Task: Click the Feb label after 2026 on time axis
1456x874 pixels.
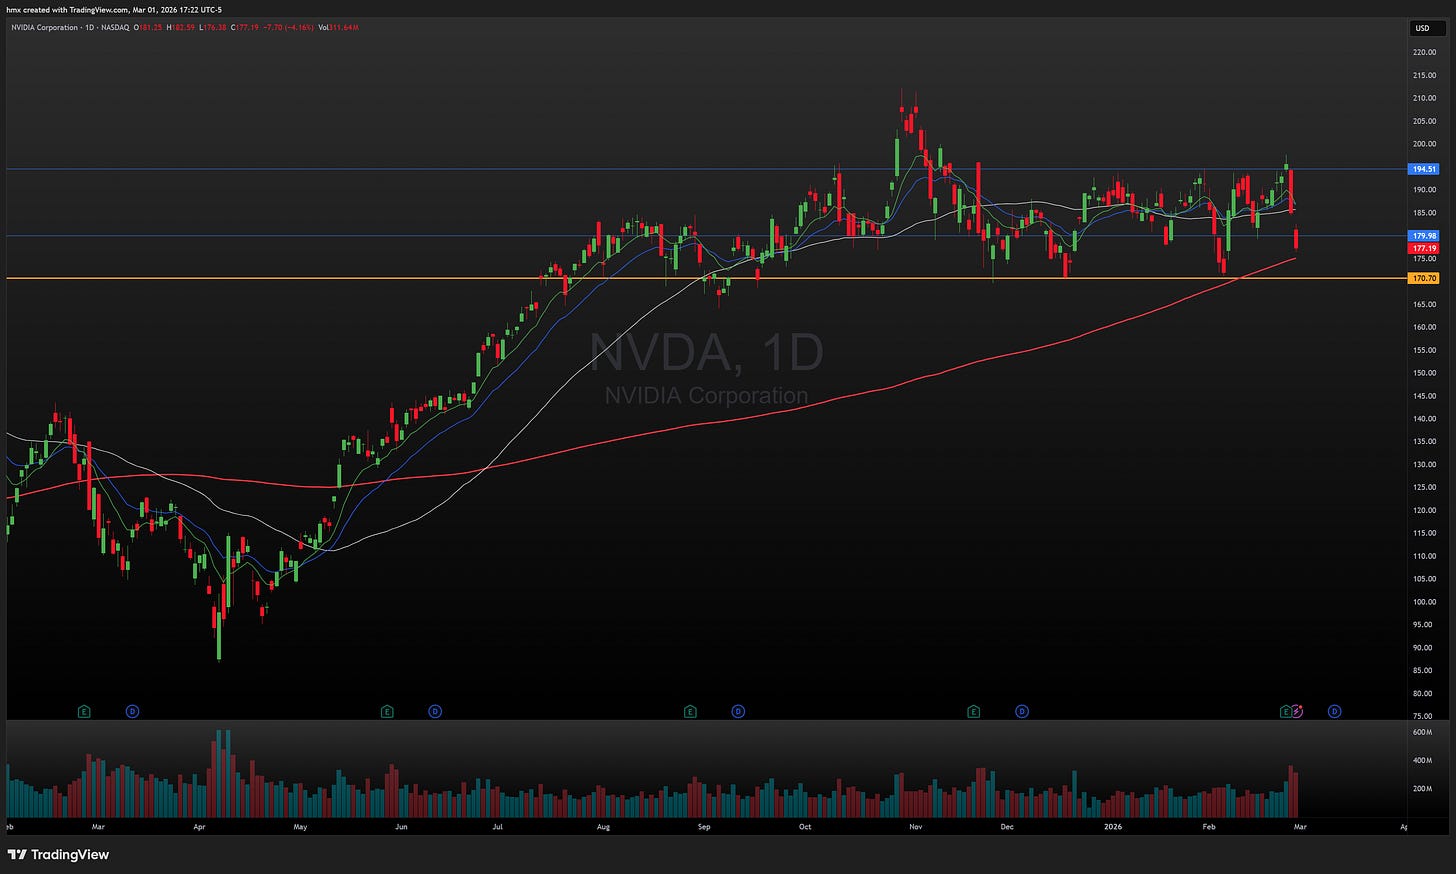Action: (1208, 827)
